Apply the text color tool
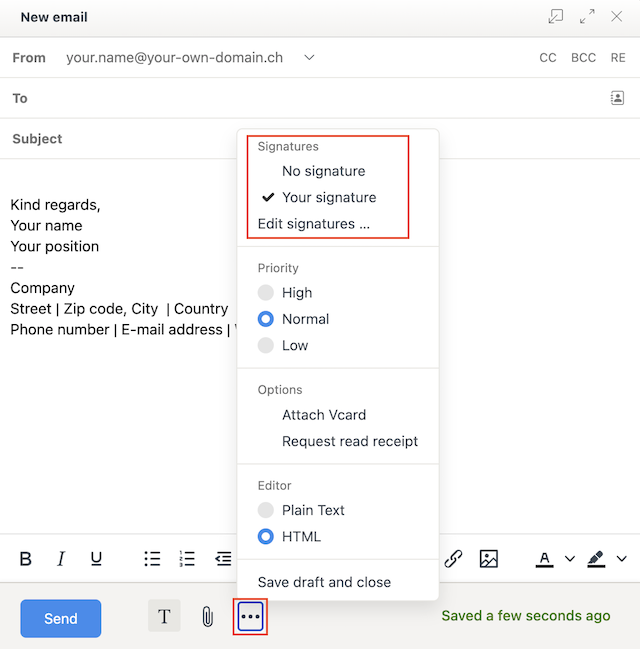The height and width of the screenshot is (649, 640). tap(544, 559)
